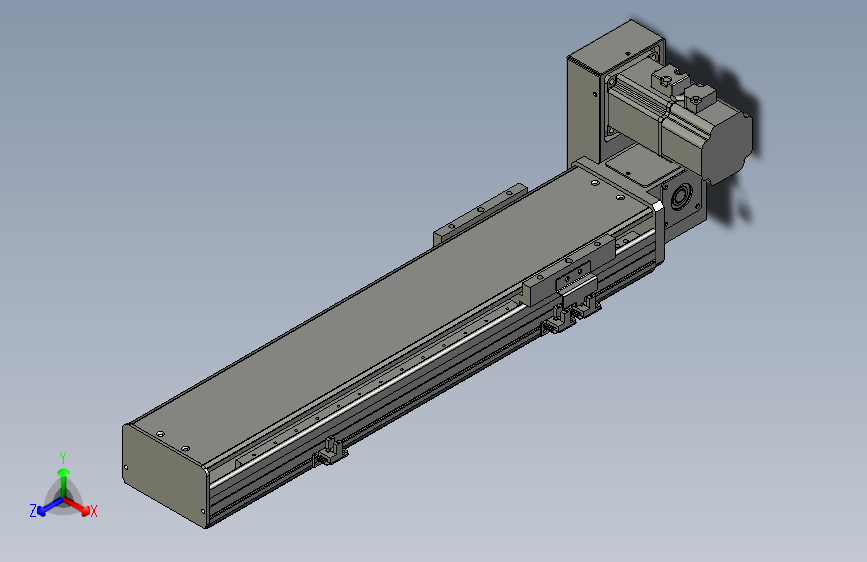Select the slider carriage block on the rail

pyautogui.click(x=570, y=271)
